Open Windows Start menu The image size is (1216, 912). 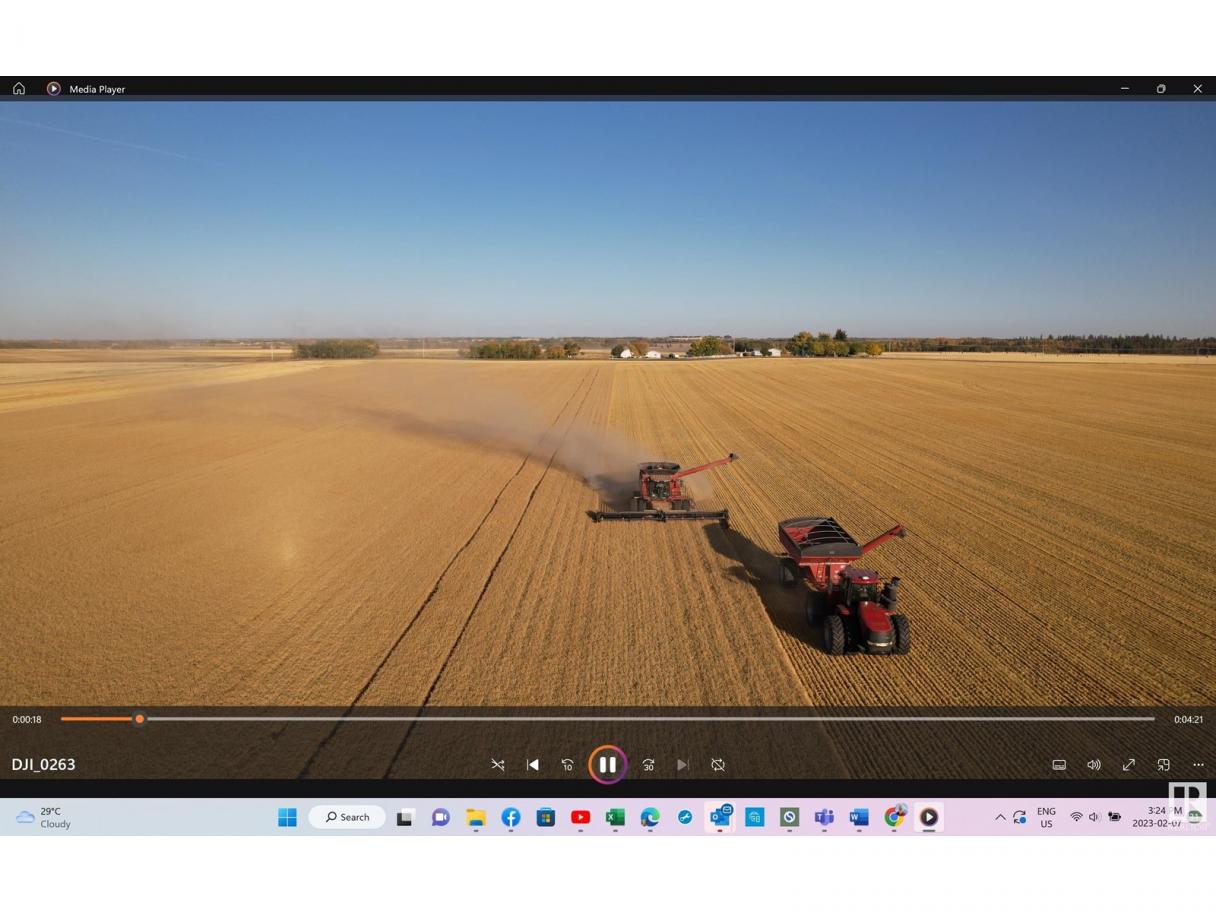pyautogui.click(x=287, y=818)
